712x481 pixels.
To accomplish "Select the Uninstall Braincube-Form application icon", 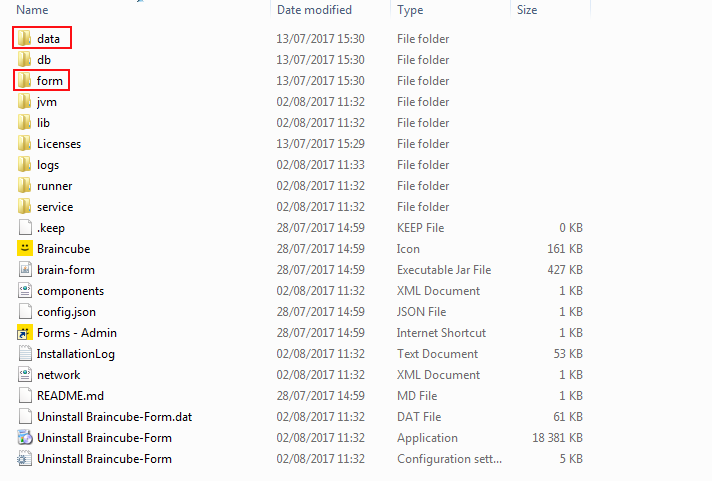I will (25, 438).
